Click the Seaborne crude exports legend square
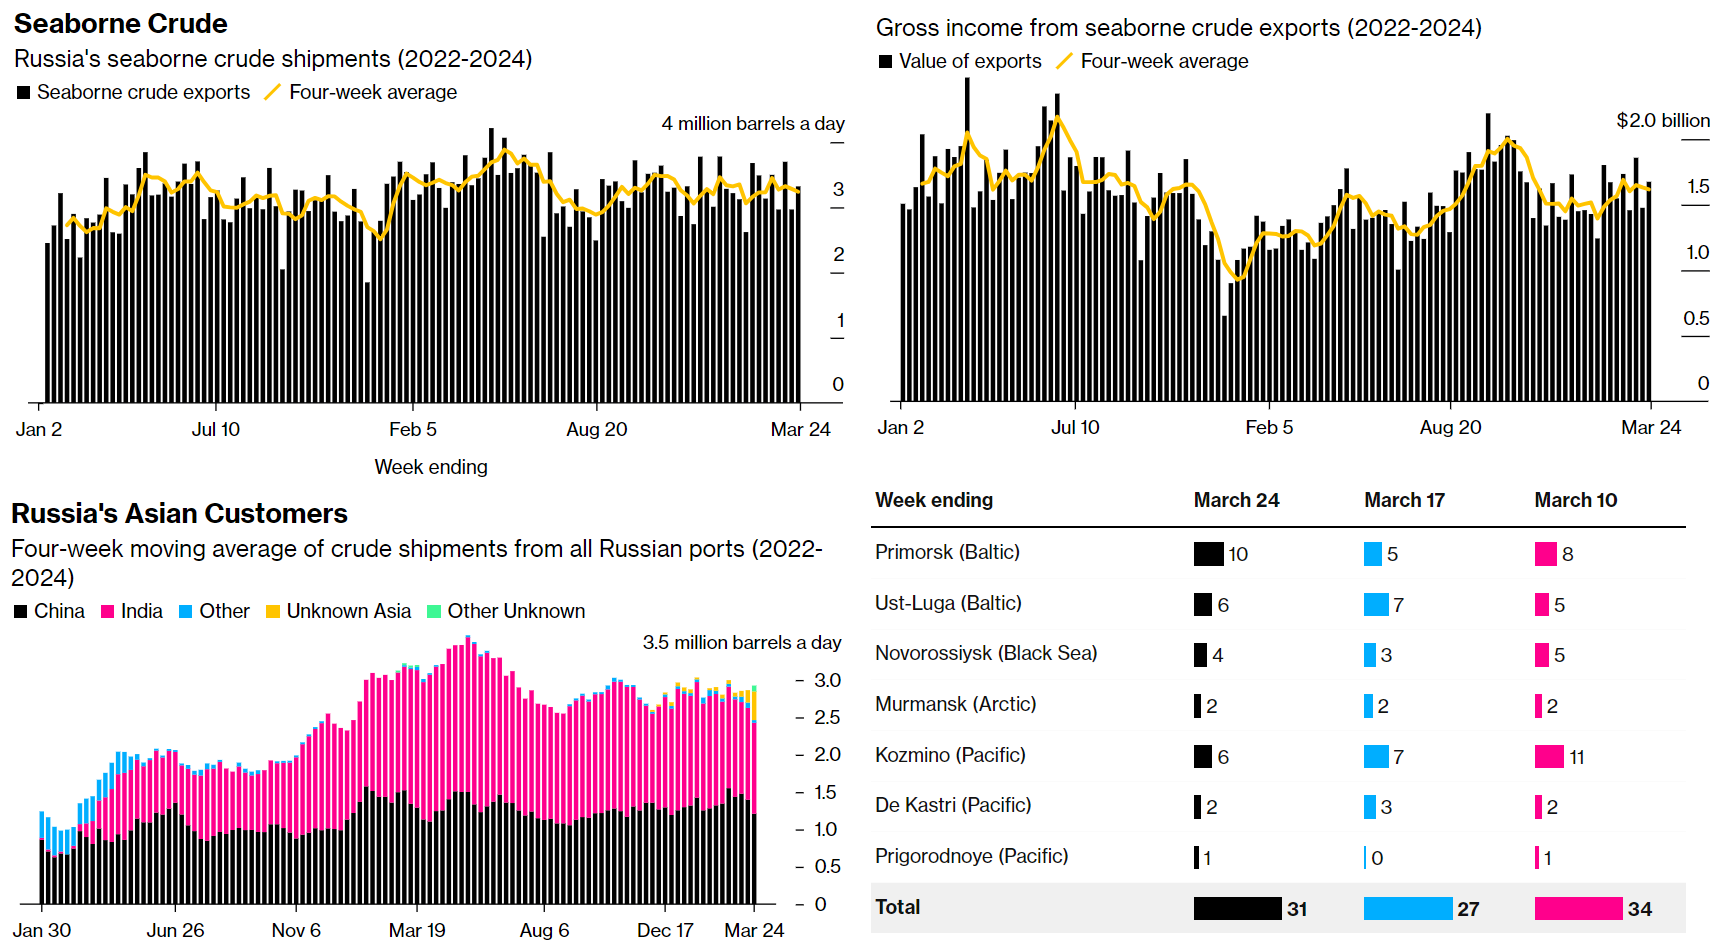The image size is (1725, 948). click(x=23, y=93)
